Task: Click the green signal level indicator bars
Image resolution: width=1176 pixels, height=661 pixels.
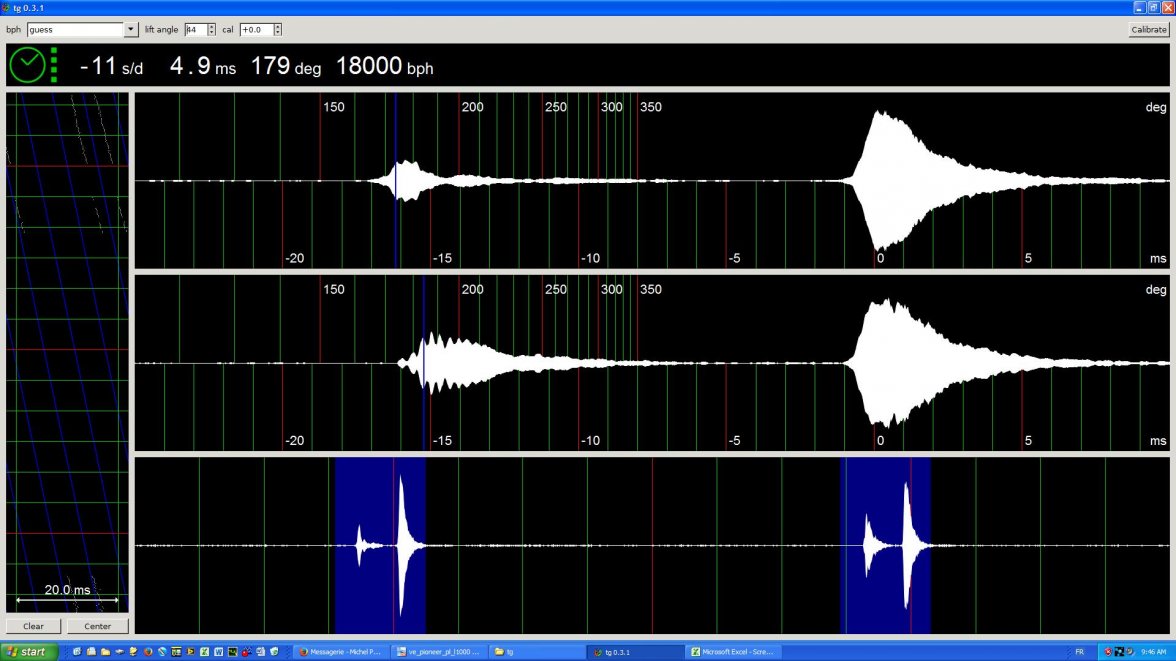Action: coord(54,65)
